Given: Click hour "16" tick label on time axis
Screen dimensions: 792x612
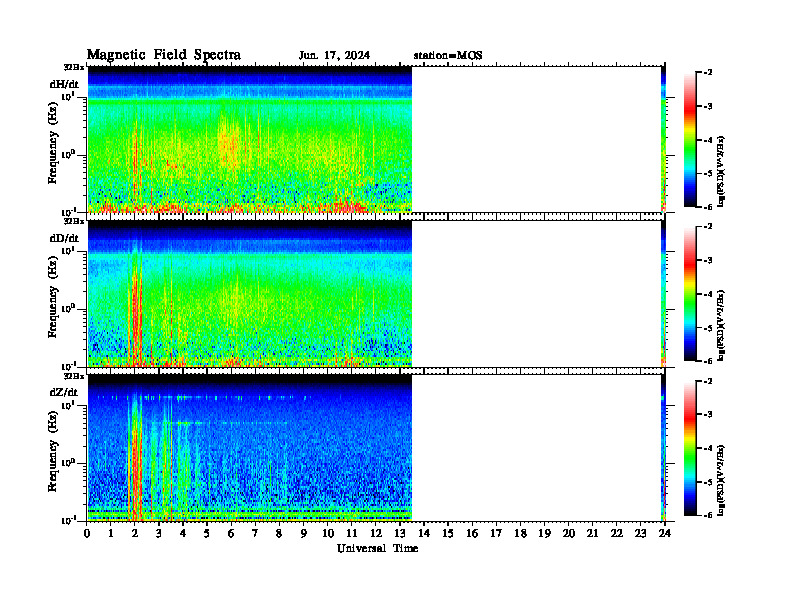Looking at the screenshot, I should [x=472, y=533].
